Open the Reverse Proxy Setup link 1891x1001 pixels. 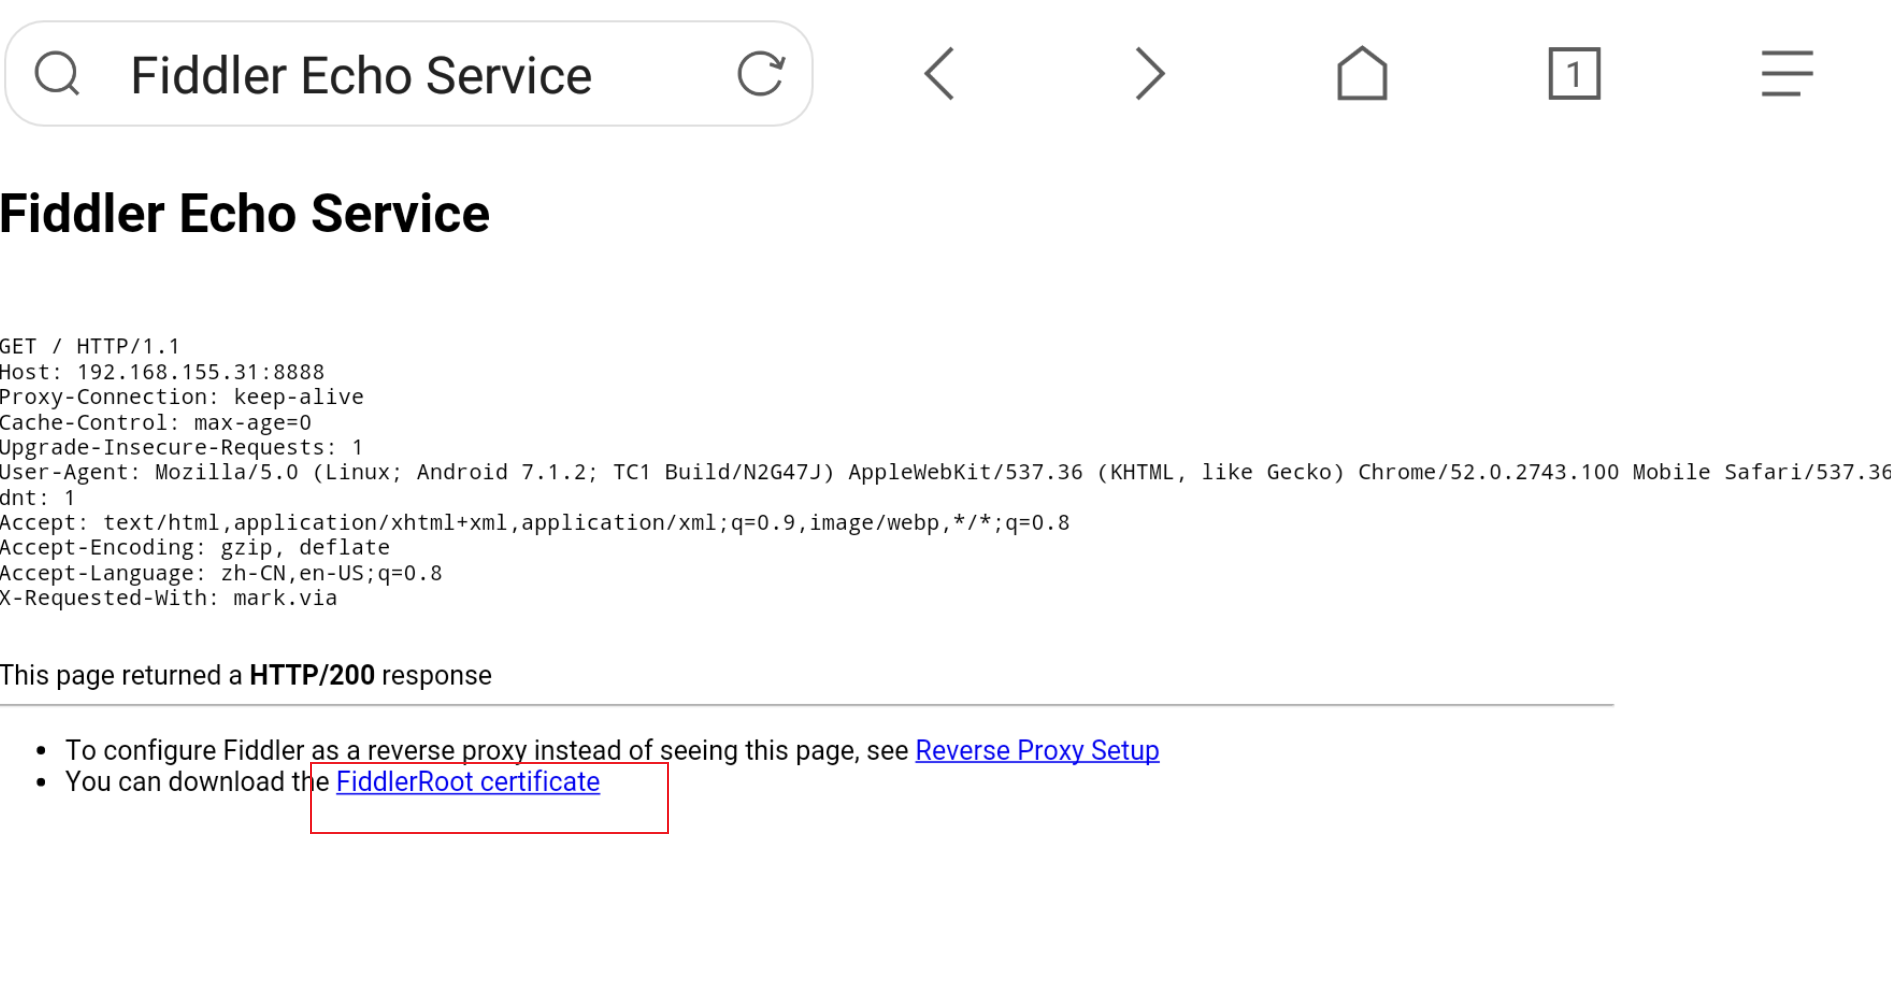click(x=1037, y=750)
